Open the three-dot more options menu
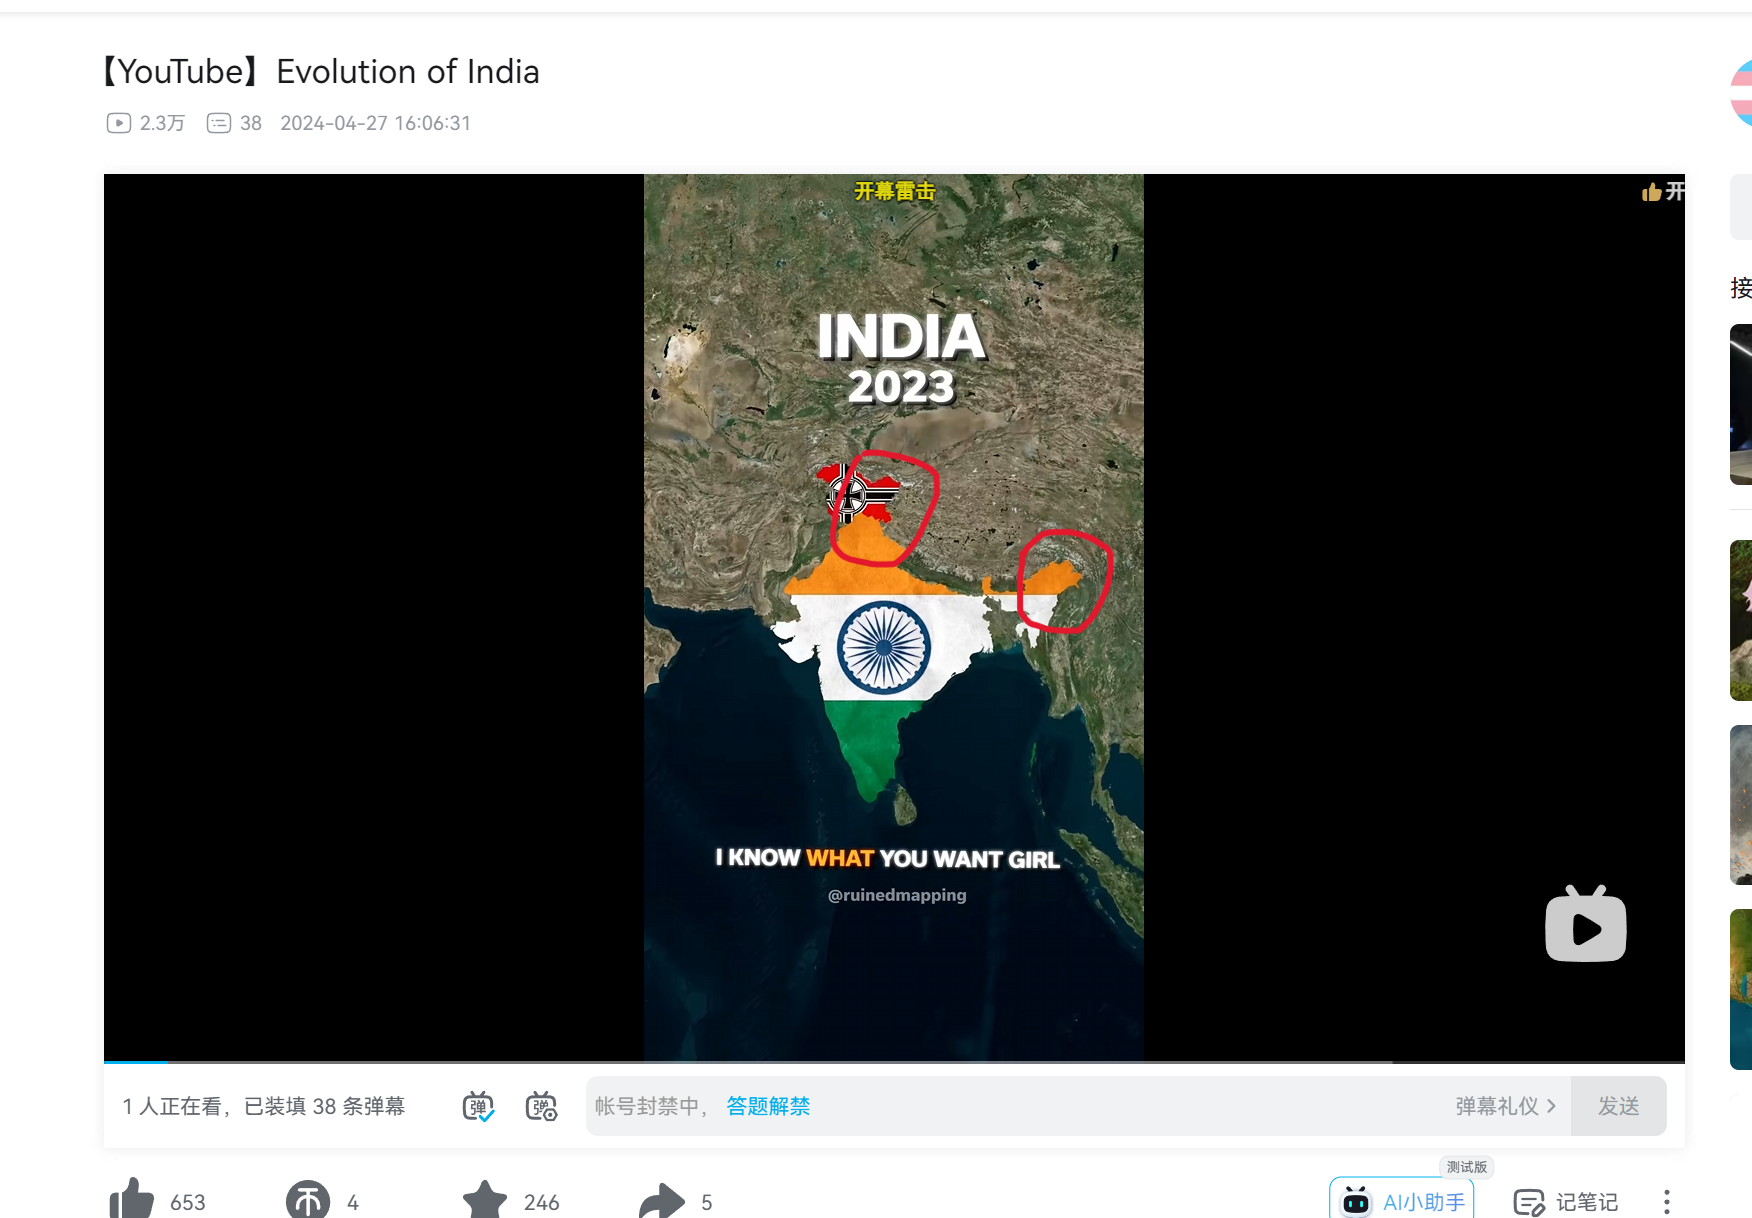Viewport: 1752px width, 1218px height. coord(1666,1201)
